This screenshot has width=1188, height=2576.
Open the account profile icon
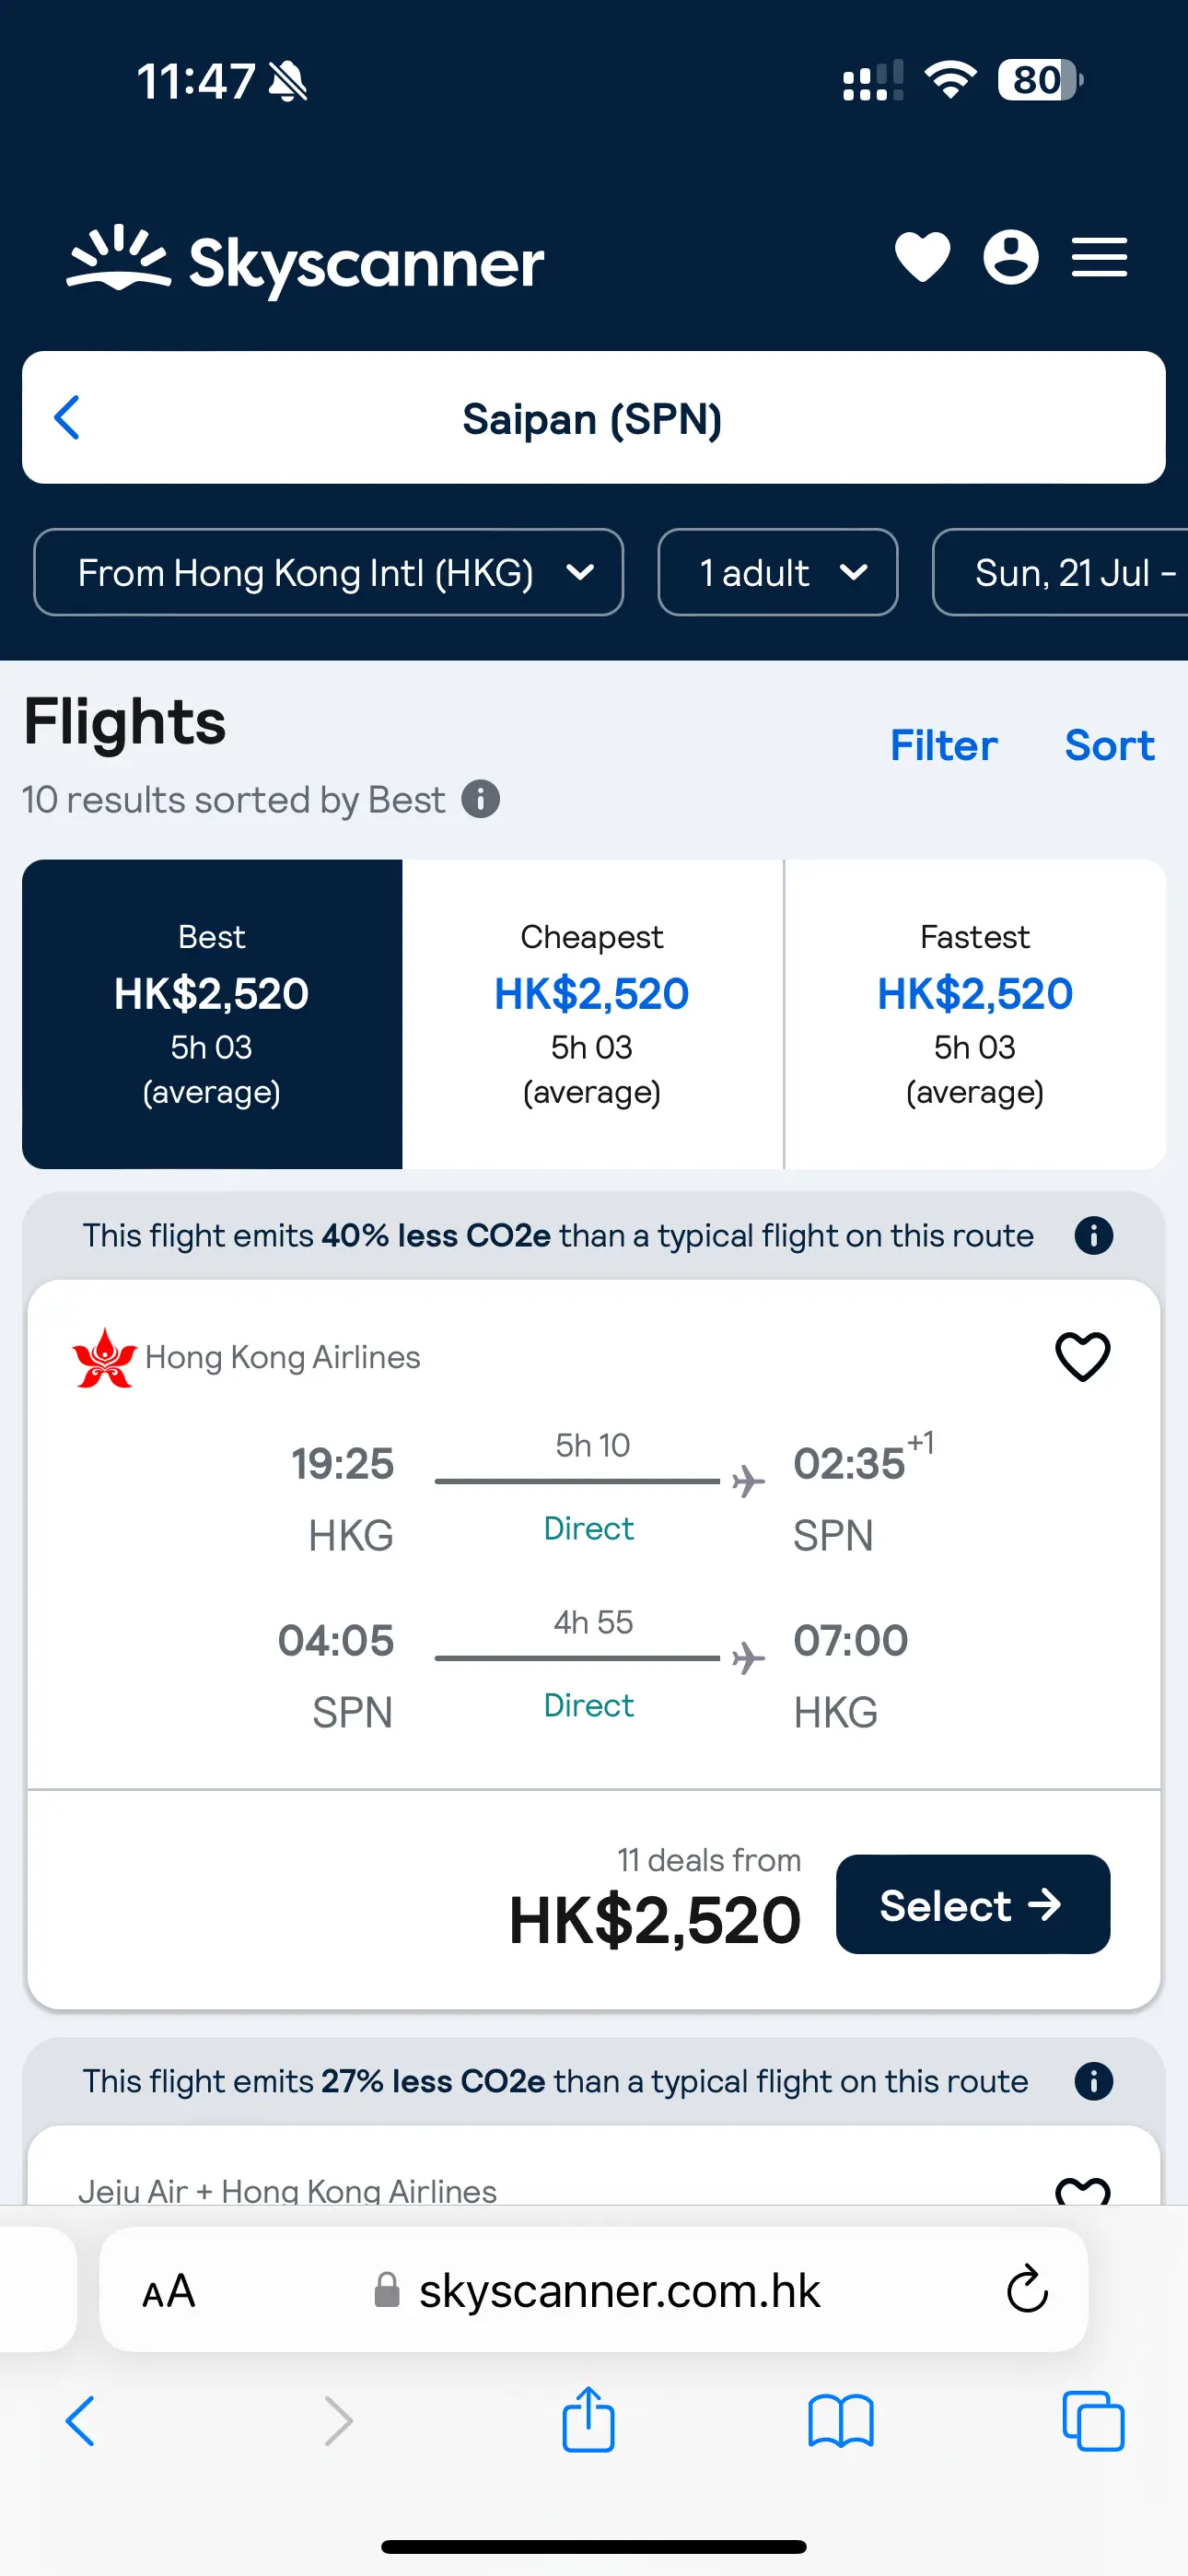click(1010, 257)
